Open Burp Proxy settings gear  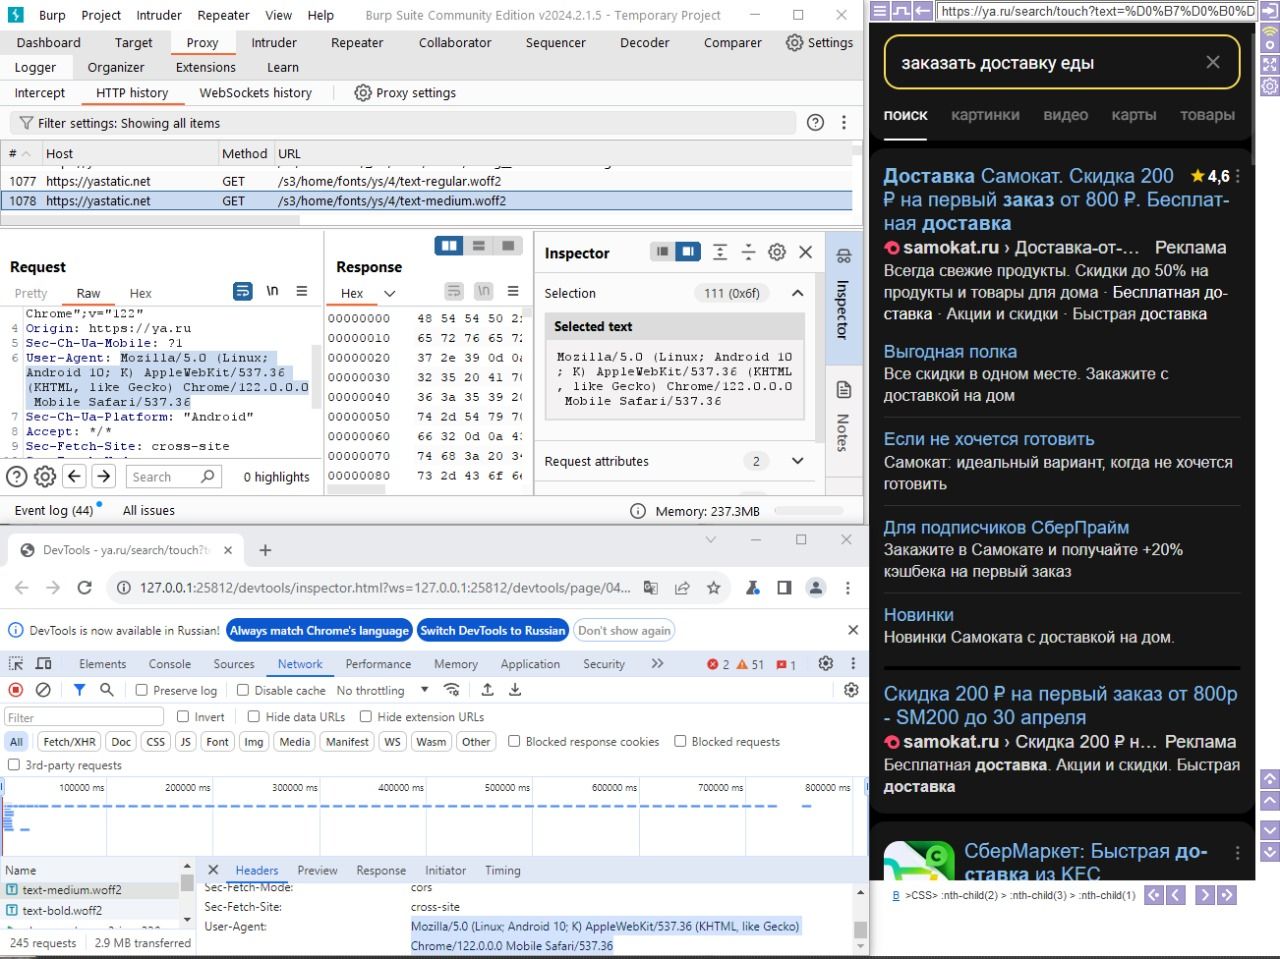click(363, 93)
